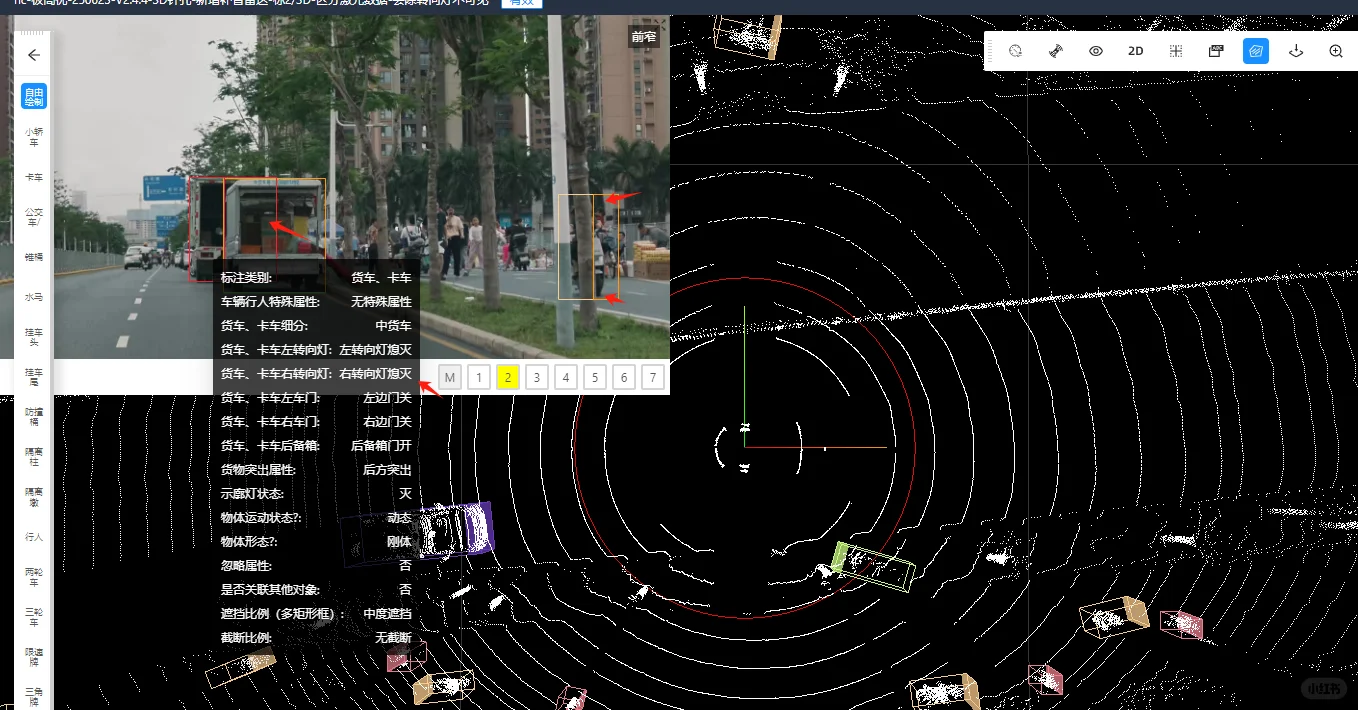1358x710 pixels.
Task: Toggle the dashed grid icon
Action: coord(1176,51)
